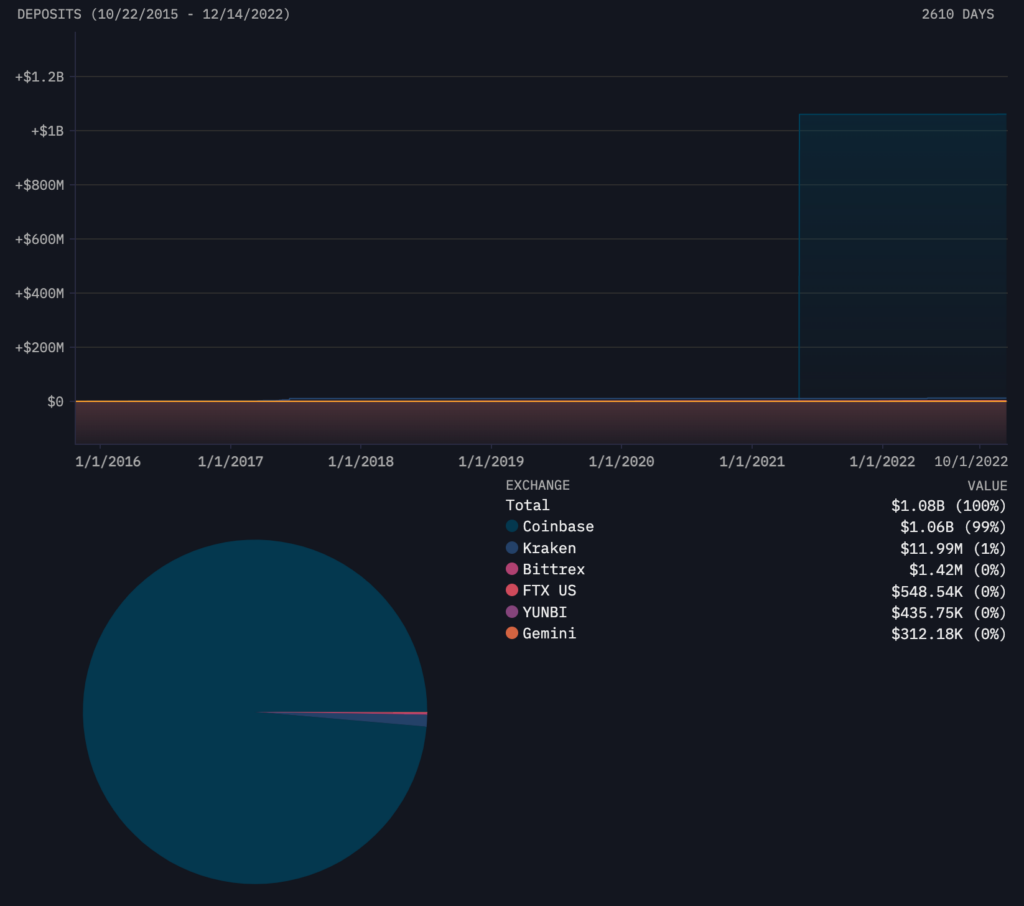1024x906 pixels.
Task: Click the +$1.2B y-axis label
Action: 39,77
